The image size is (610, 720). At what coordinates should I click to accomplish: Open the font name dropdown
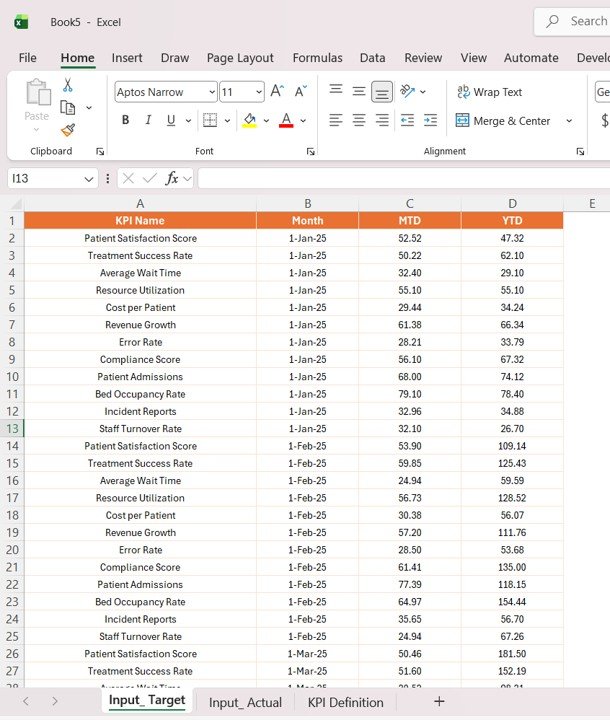tap(211, 92)
